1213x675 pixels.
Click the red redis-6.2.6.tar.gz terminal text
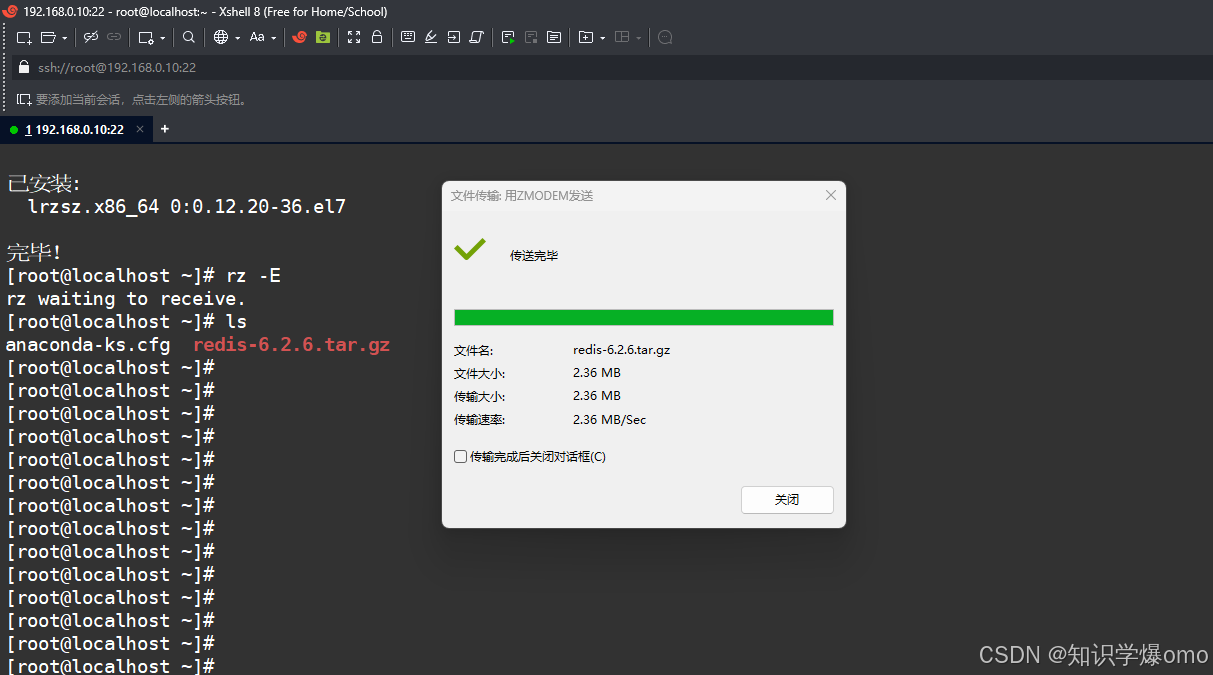291,345
